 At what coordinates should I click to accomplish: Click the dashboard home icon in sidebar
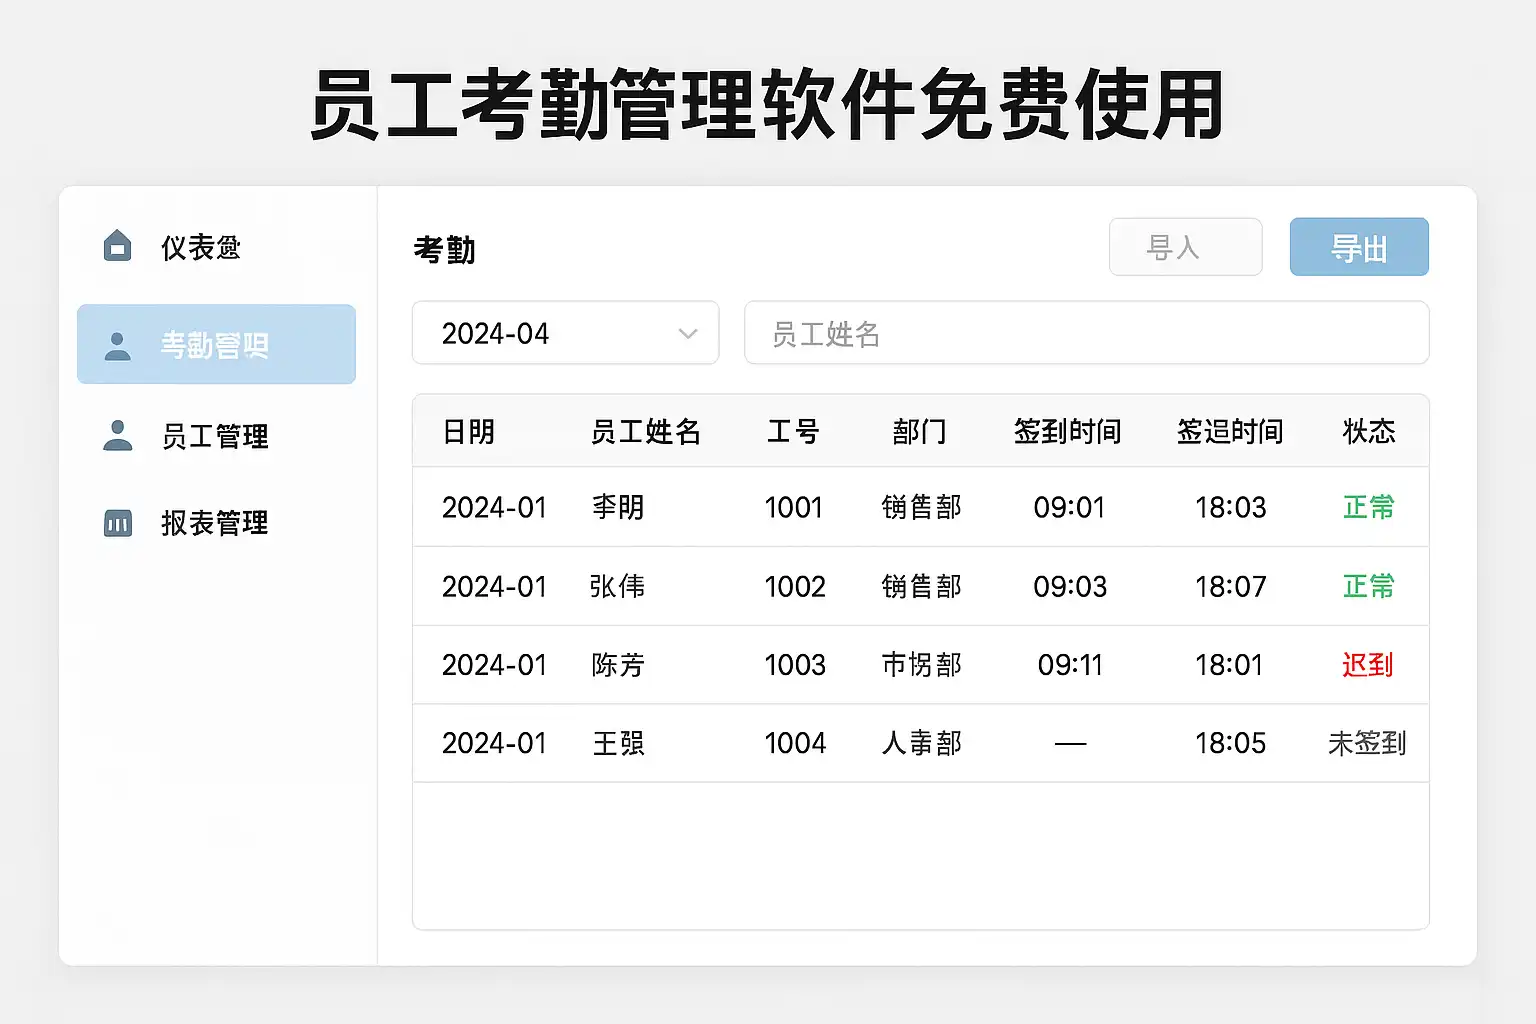pyautogui.click(x=118, y=246)
